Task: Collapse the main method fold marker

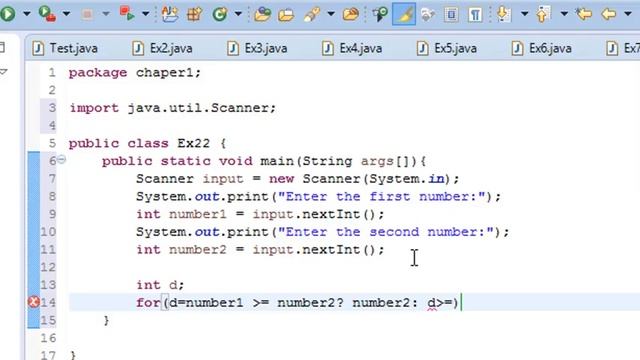Action: click(61, 159)
